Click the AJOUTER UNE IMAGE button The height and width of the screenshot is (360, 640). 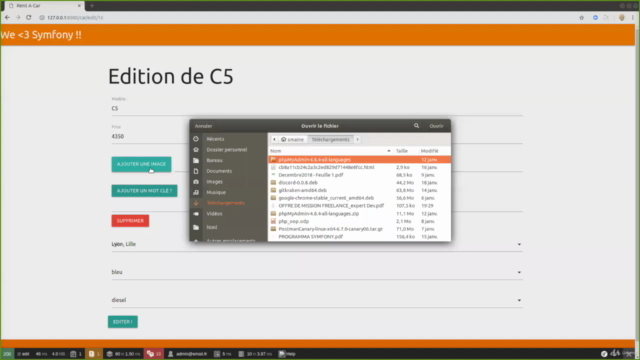click(141, 164)
